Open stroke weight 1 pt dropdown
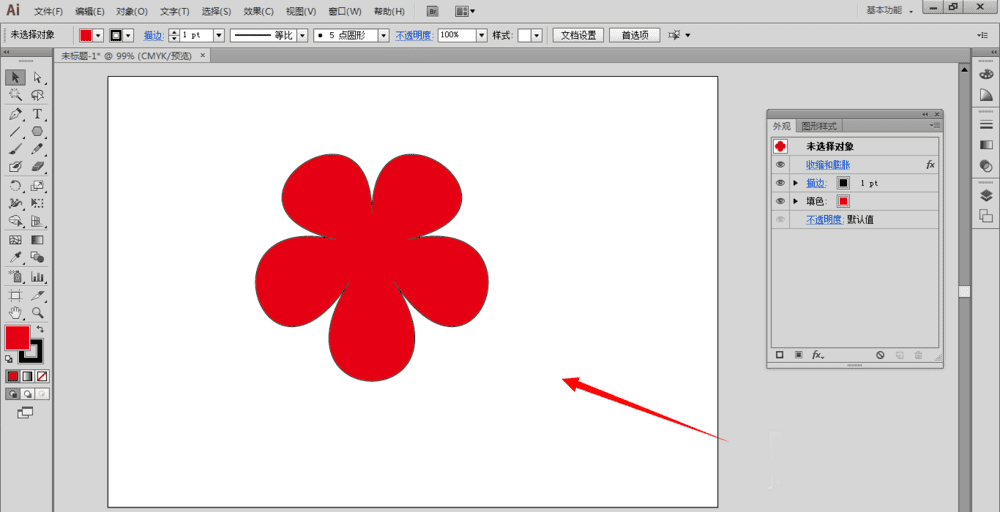Screen dimensions: 1000x512 219,35
